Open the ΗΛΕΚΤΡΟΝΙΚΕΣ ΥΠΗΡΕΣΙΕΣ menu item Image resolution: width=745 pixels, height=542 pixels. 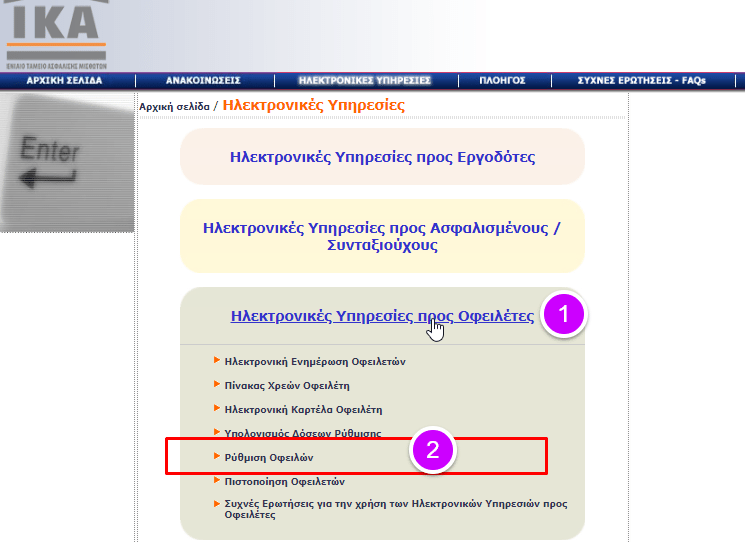pyautogui.click(x=365, y=81)
